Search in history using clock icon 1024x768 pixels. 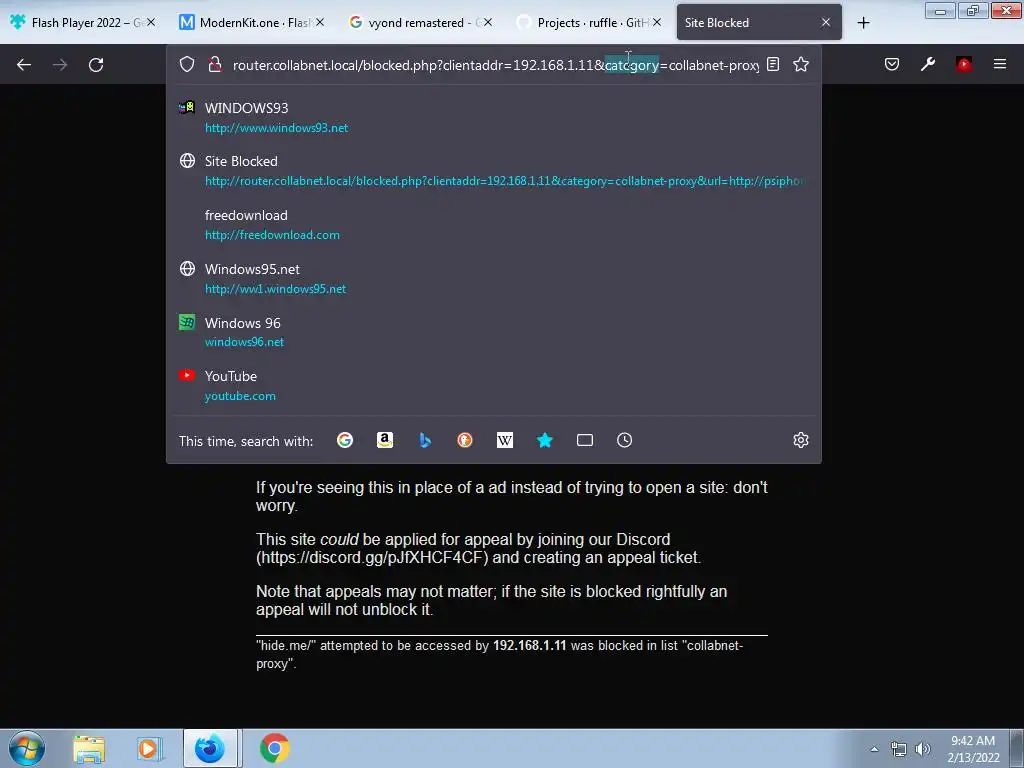(x=625, y=440)
